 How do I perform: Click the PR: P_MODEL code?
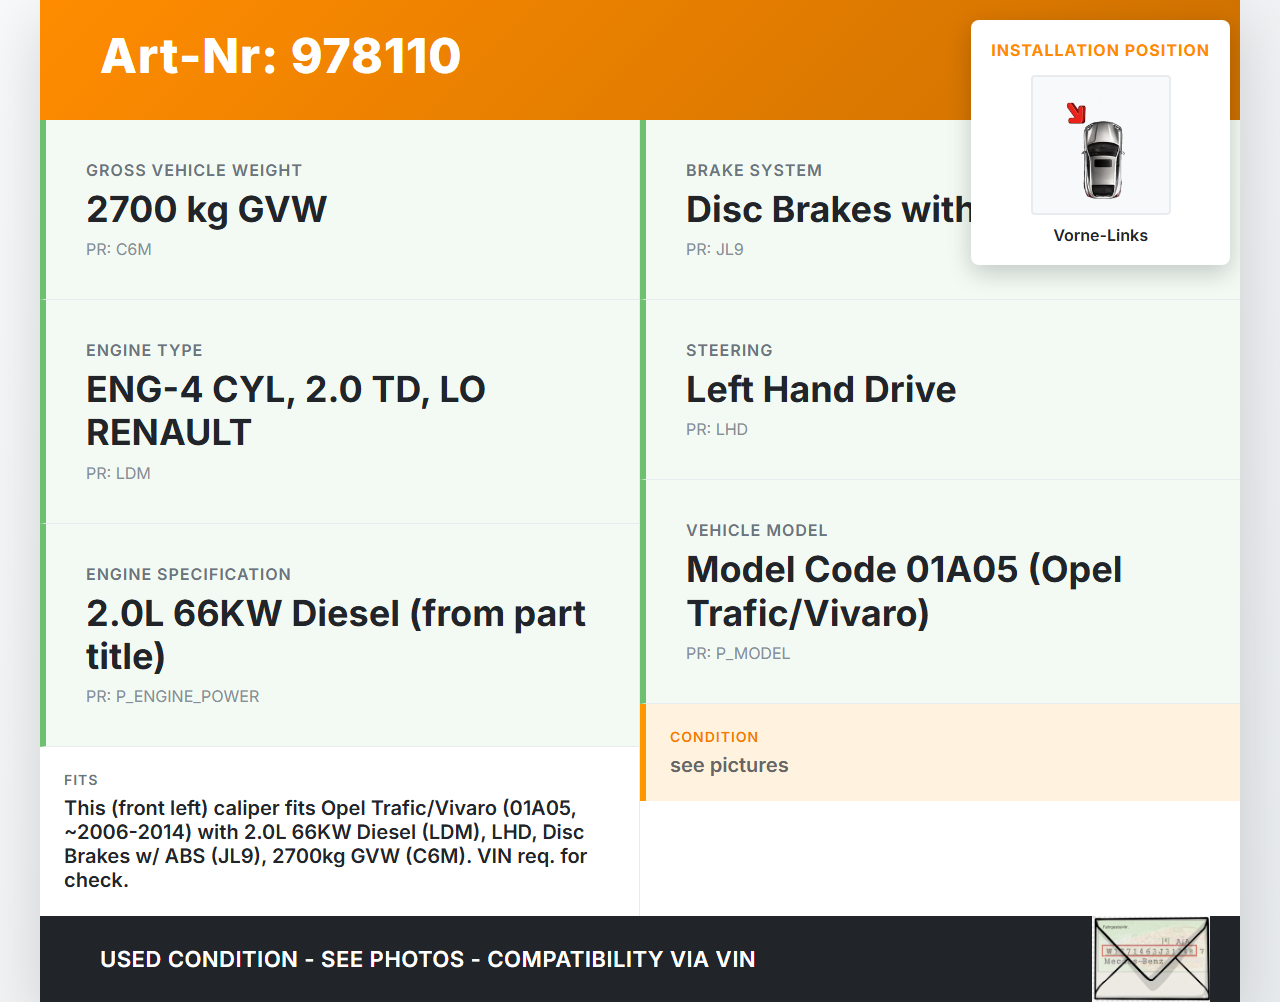pos(737,654)
